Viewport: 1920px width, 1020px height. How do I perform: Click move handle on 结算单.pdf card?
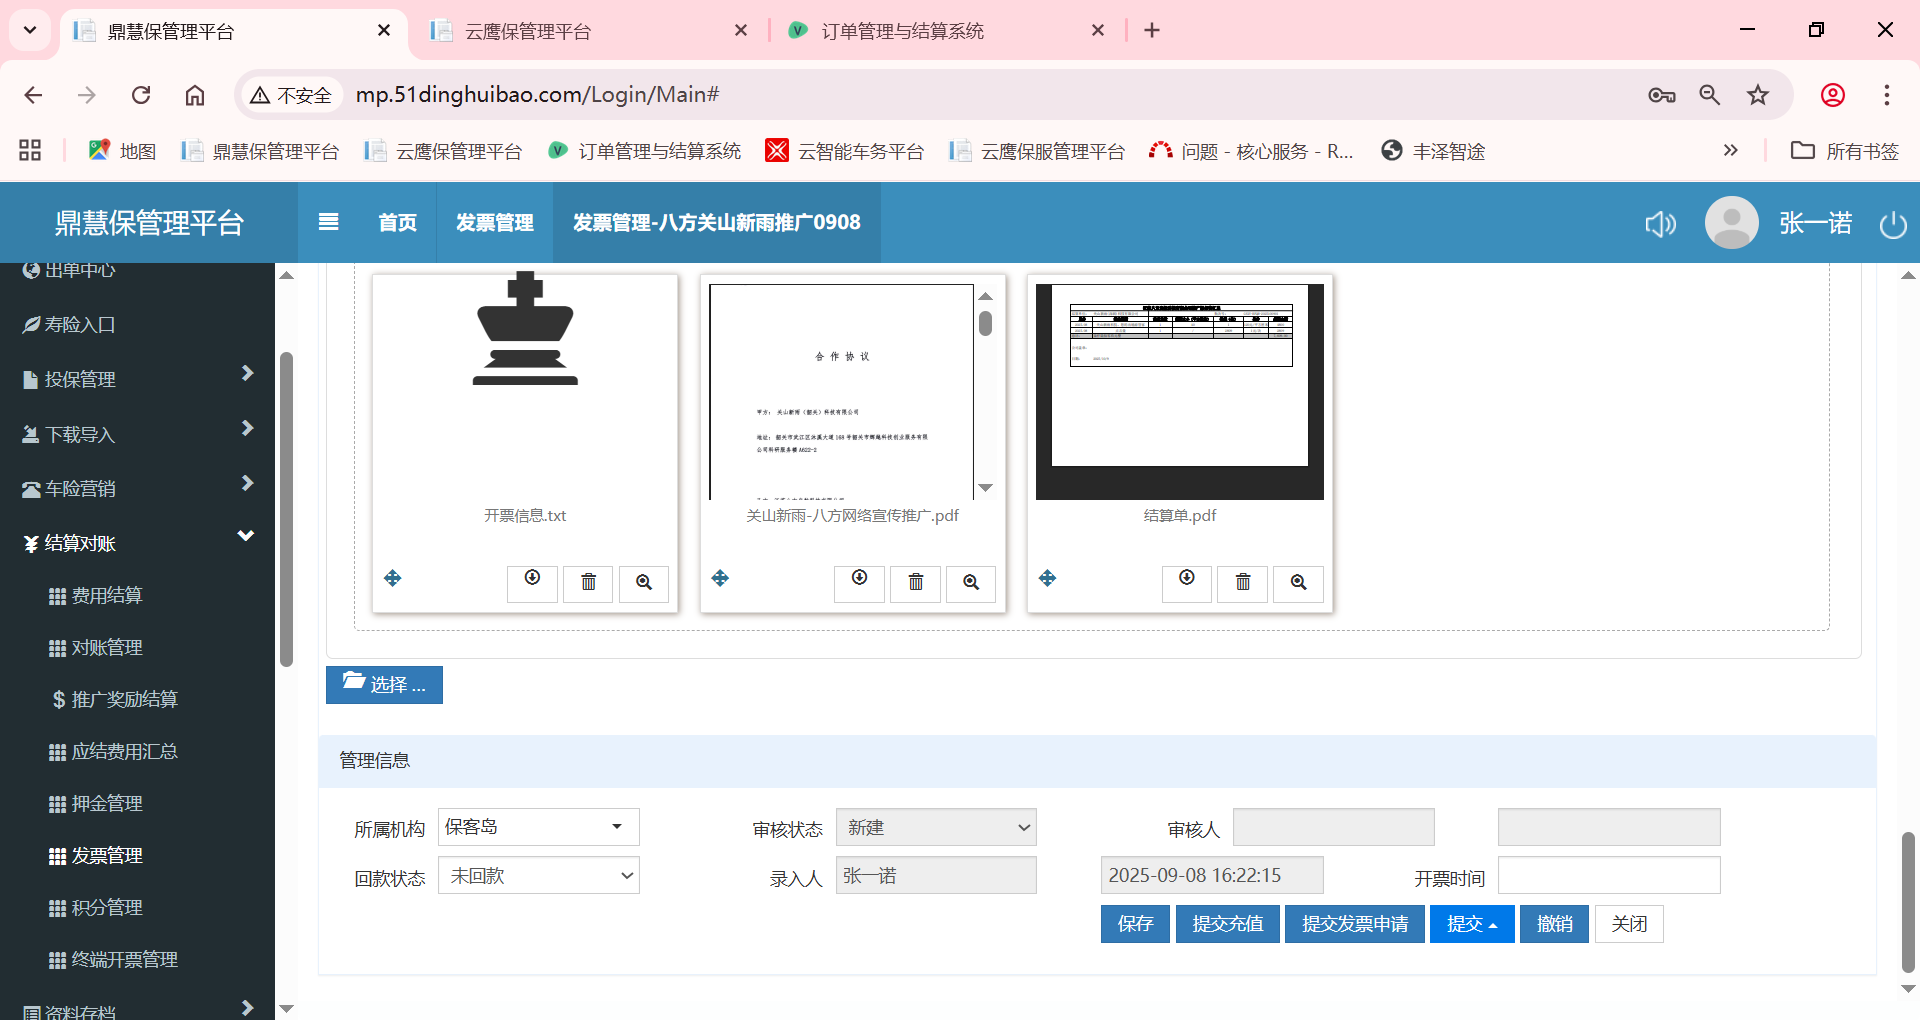click(1047, 578)
